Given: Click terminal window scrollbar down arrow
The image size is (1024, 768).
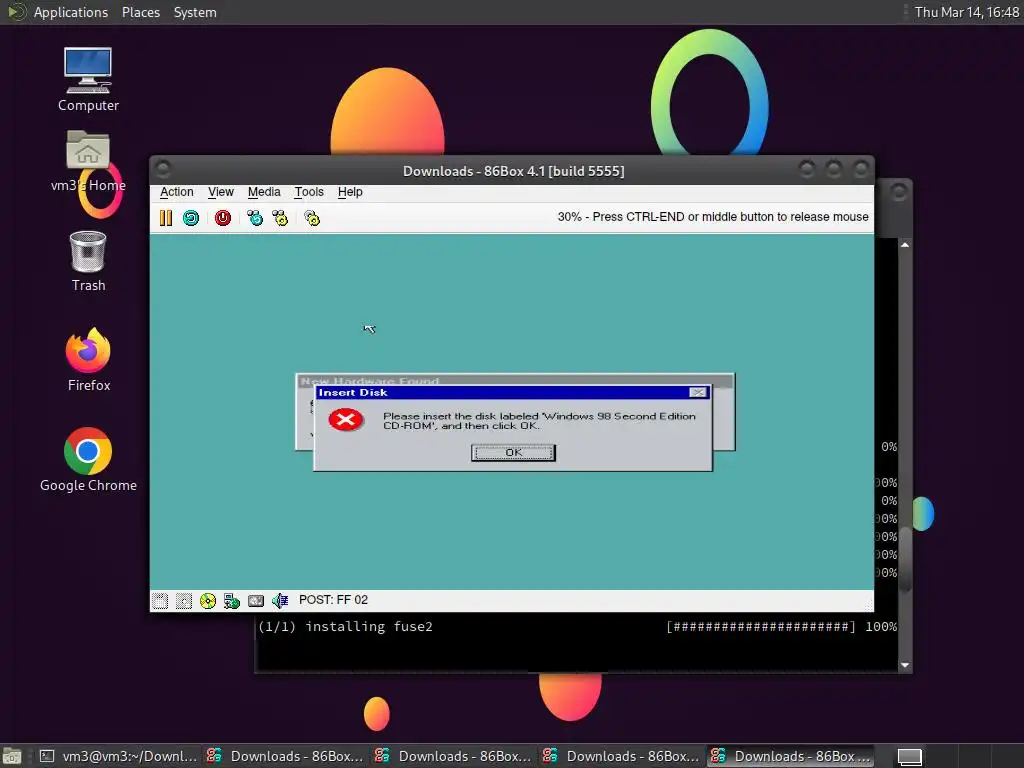Looking at the screenshot, I should click(904, 665).
